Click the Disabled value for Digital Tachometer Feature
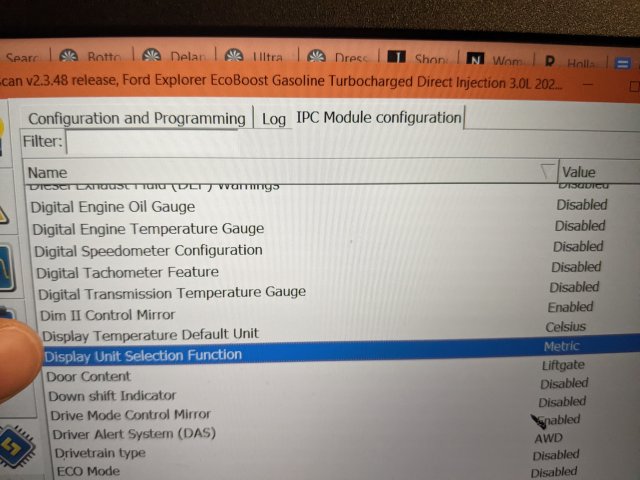The image size is (640, 480). (576, 267)
